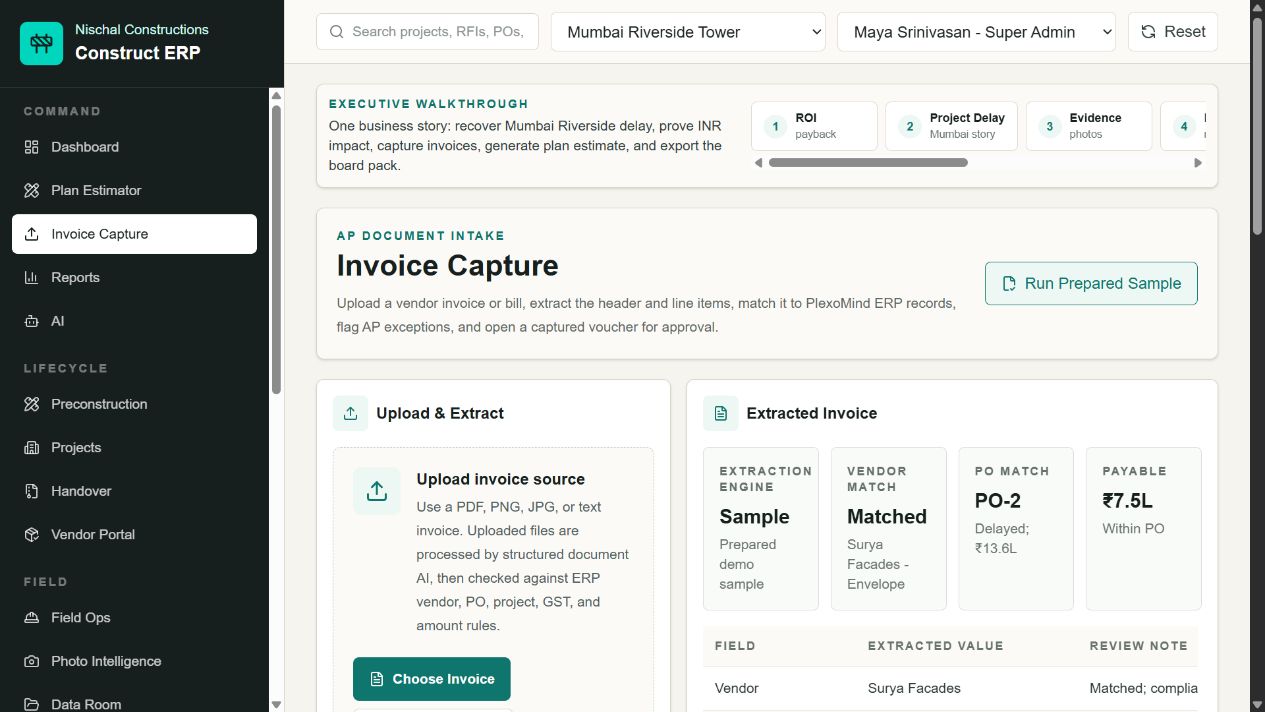Image resolution: width=1265 pixels, height=712 pixels.
Task: Expand the Mumbai Riverside Tower project dropdown
Action: [x=688, y=32]
